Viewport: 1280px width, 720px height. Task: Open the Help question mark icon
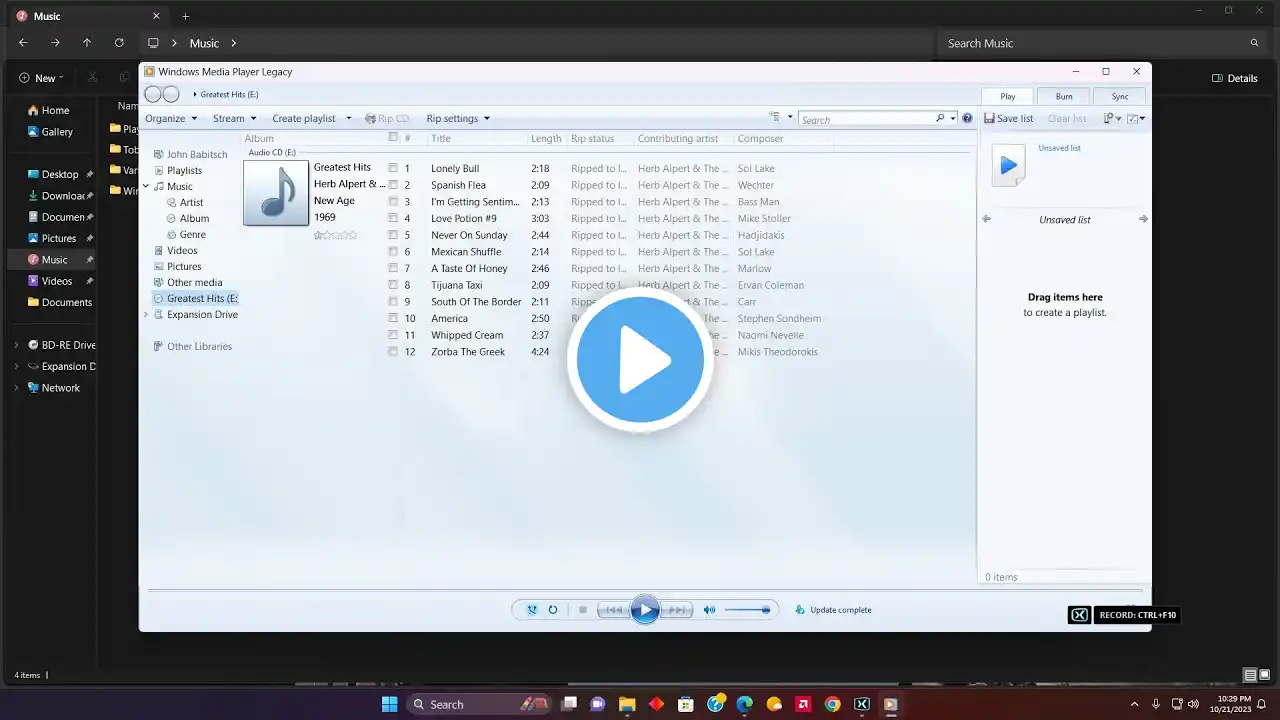(x=967, y=118)
